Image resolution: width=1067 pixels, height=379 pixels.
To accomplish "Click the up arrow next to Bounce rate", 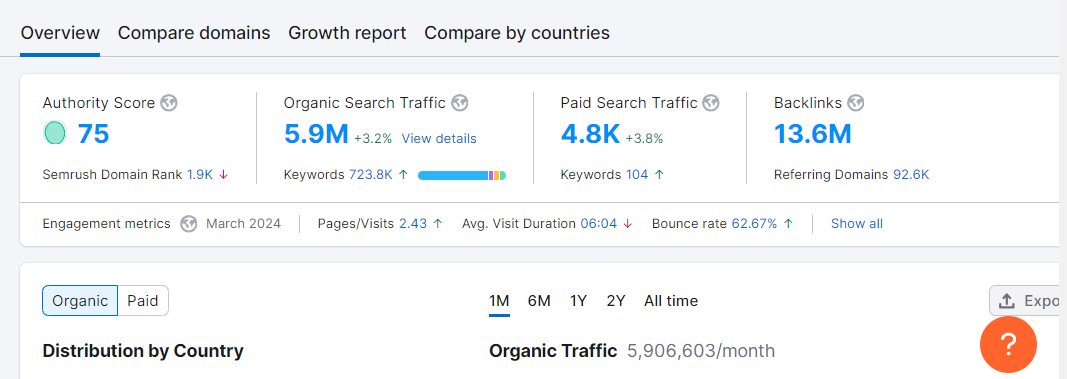I will pos(788,224).
